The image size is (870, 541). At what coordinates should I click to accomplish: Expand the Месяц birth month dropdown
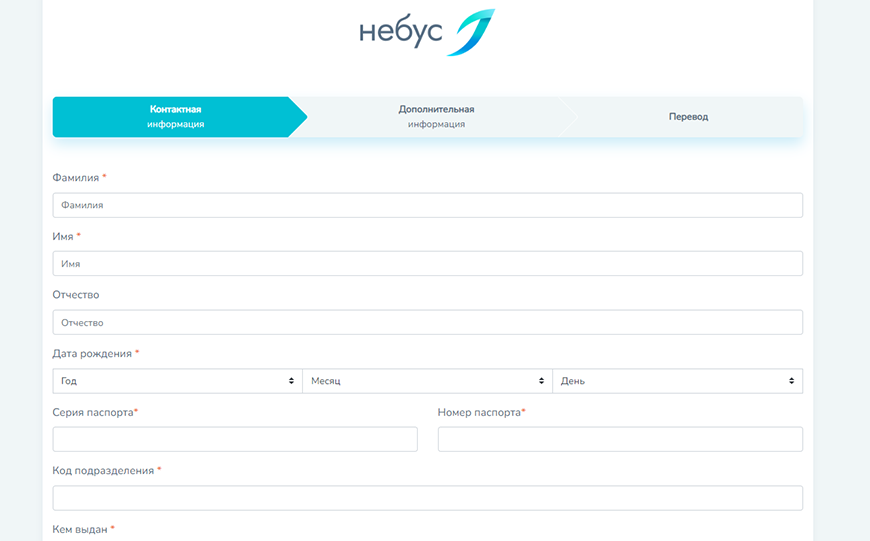pyautogui.click(x=427, y=381)
